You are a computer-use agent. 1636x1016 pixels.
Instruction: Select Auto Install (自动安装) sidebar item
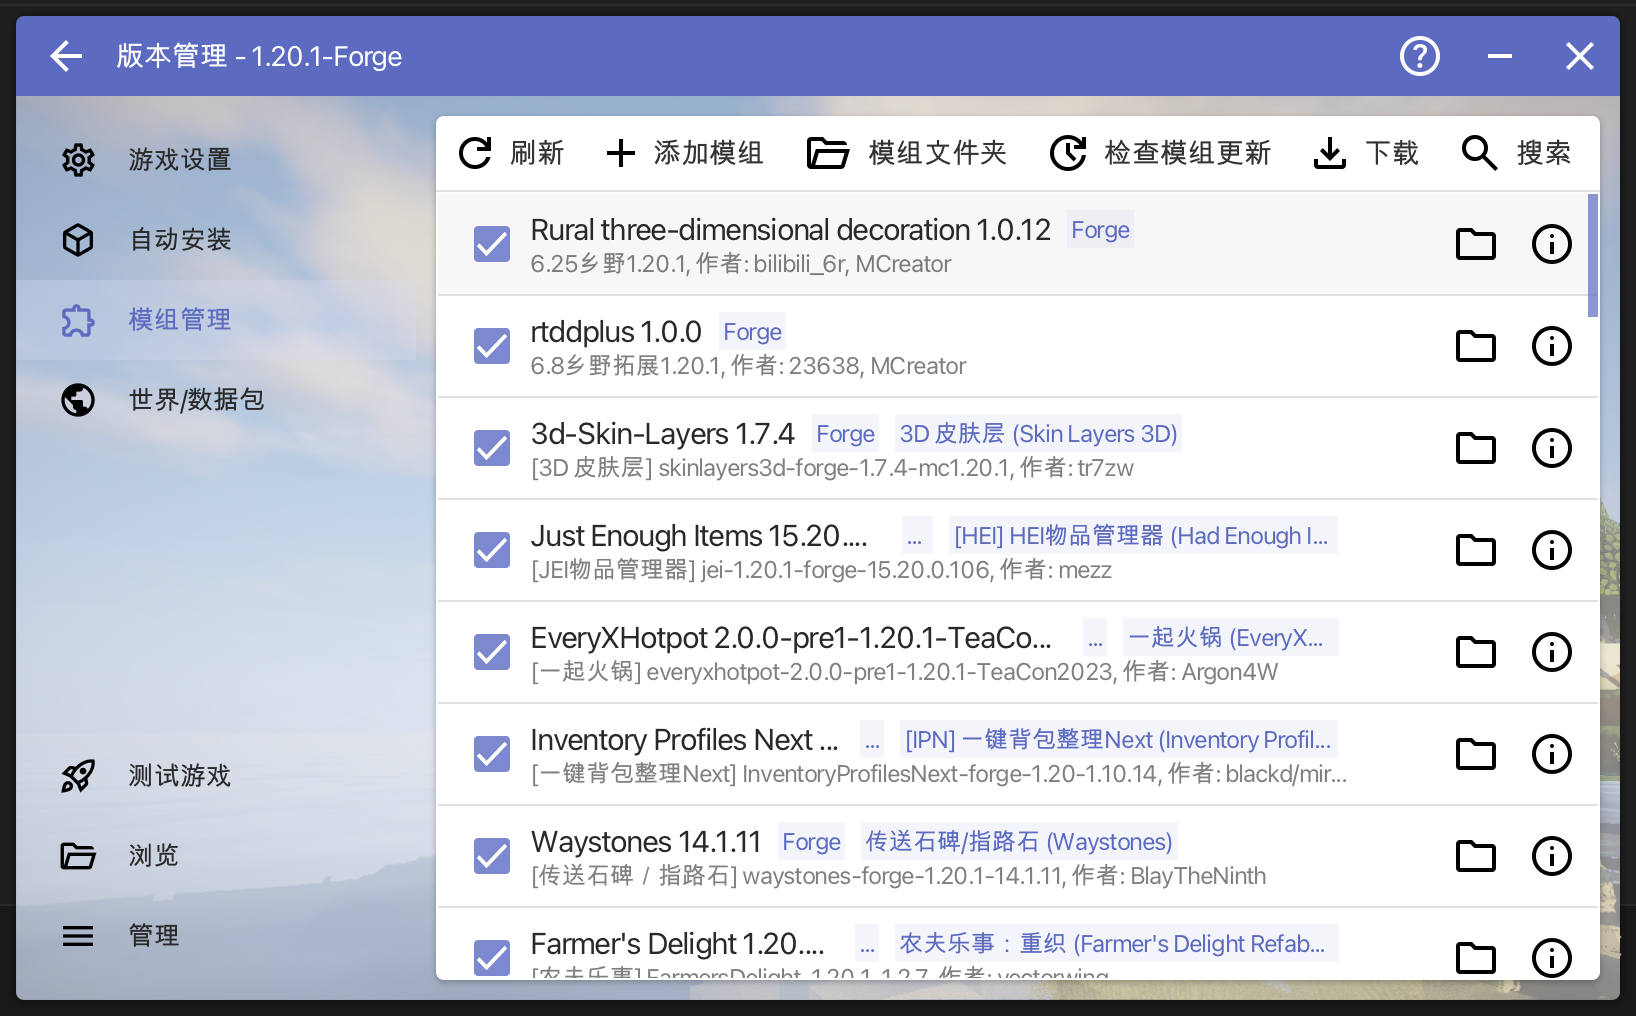(x=180, y=240)
